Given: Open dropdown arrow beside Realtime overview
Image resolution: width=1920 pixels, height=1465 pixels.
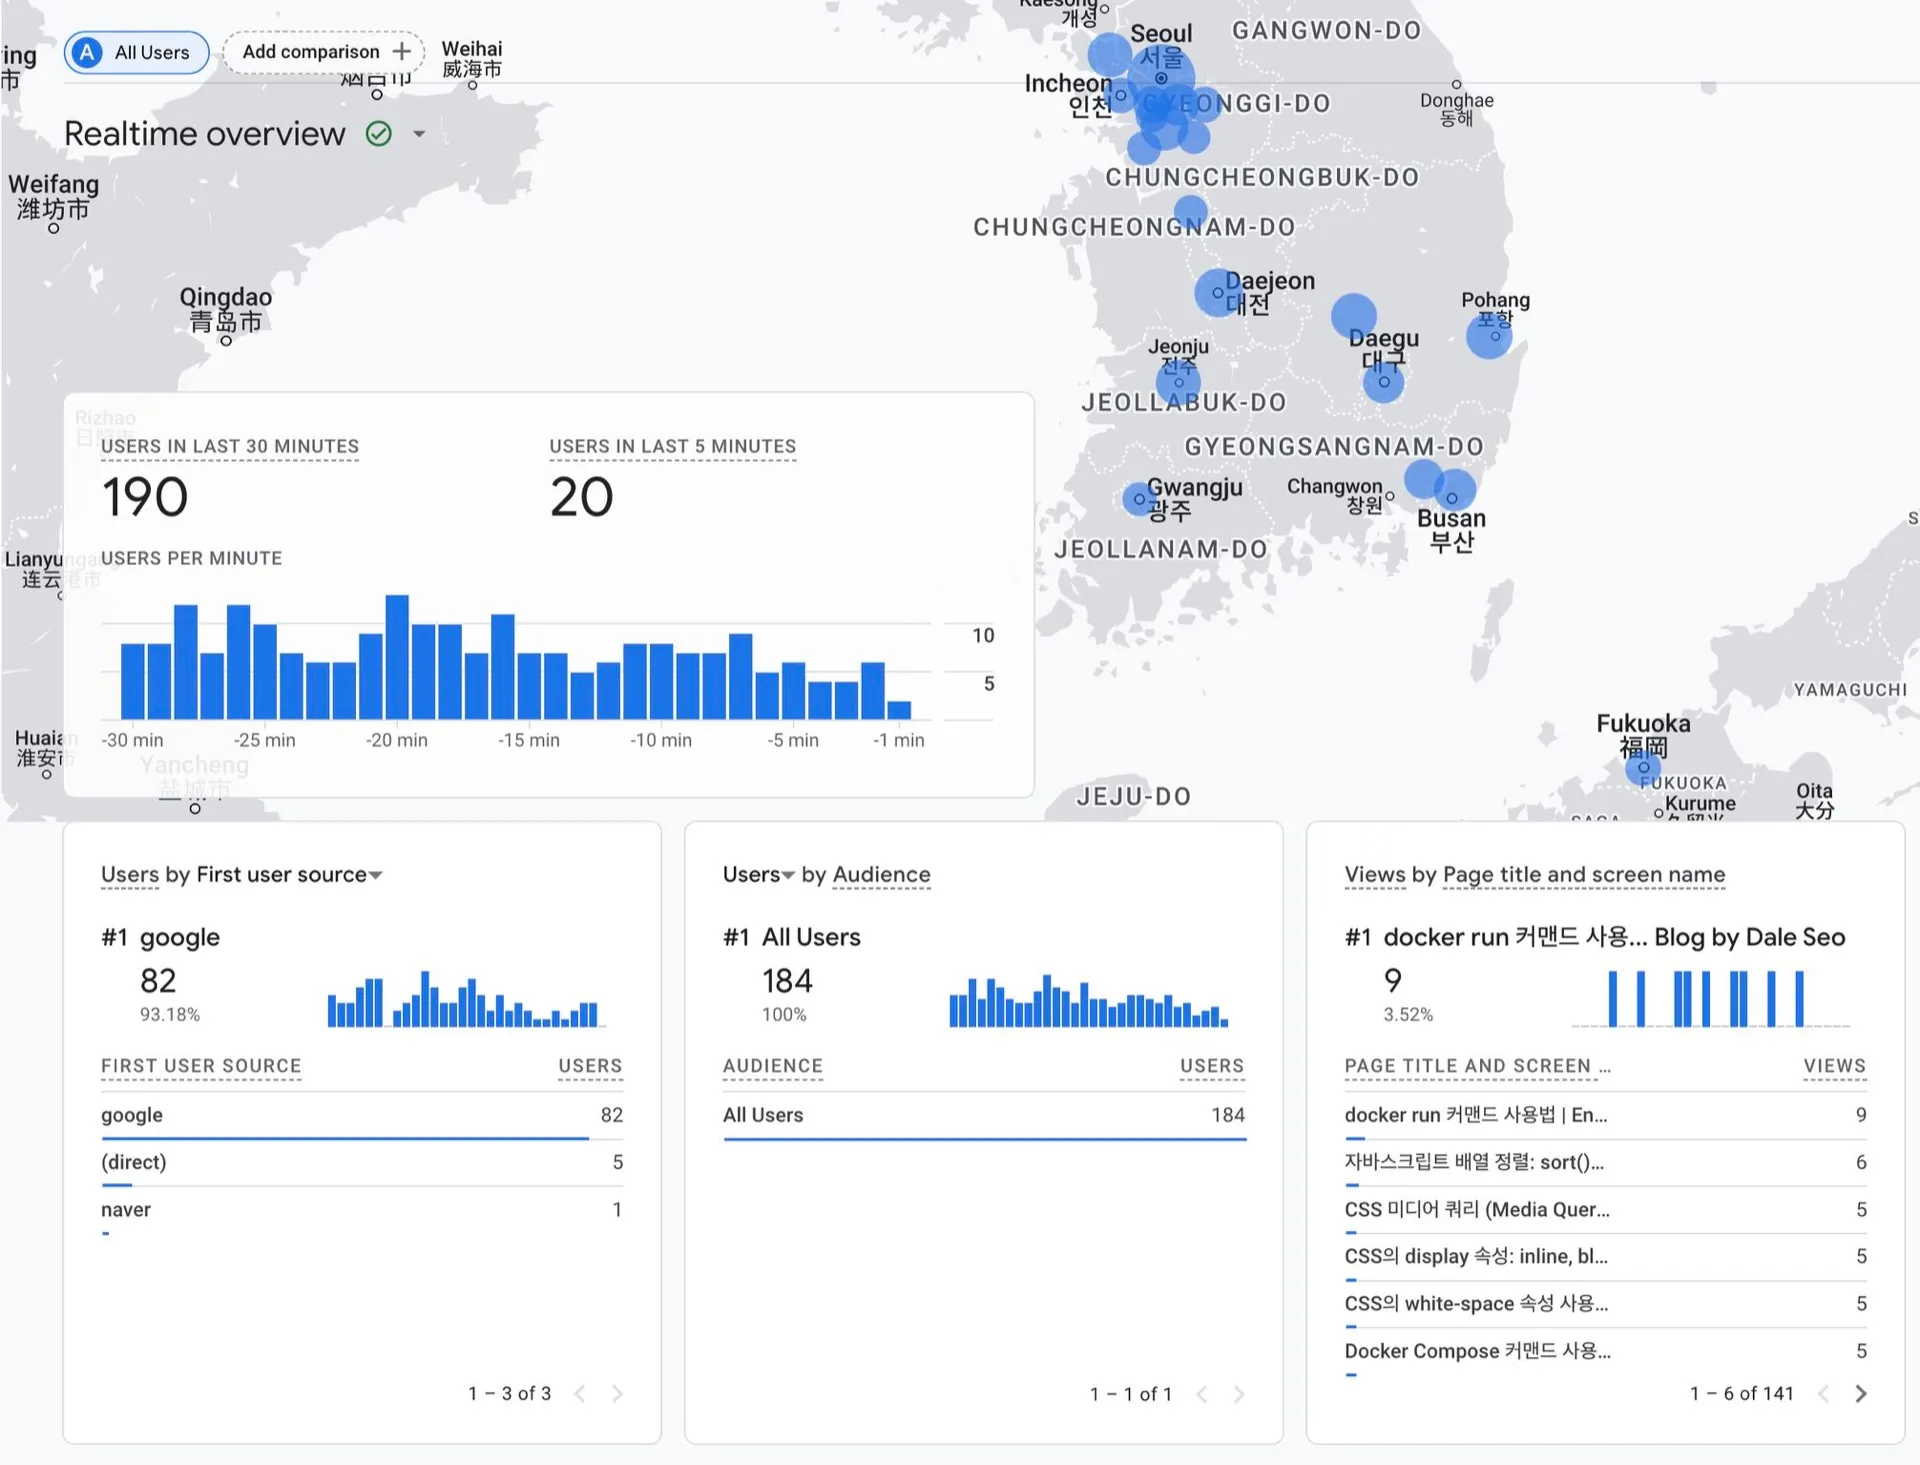Looking at the screenshot, I should tap(419, 134).
